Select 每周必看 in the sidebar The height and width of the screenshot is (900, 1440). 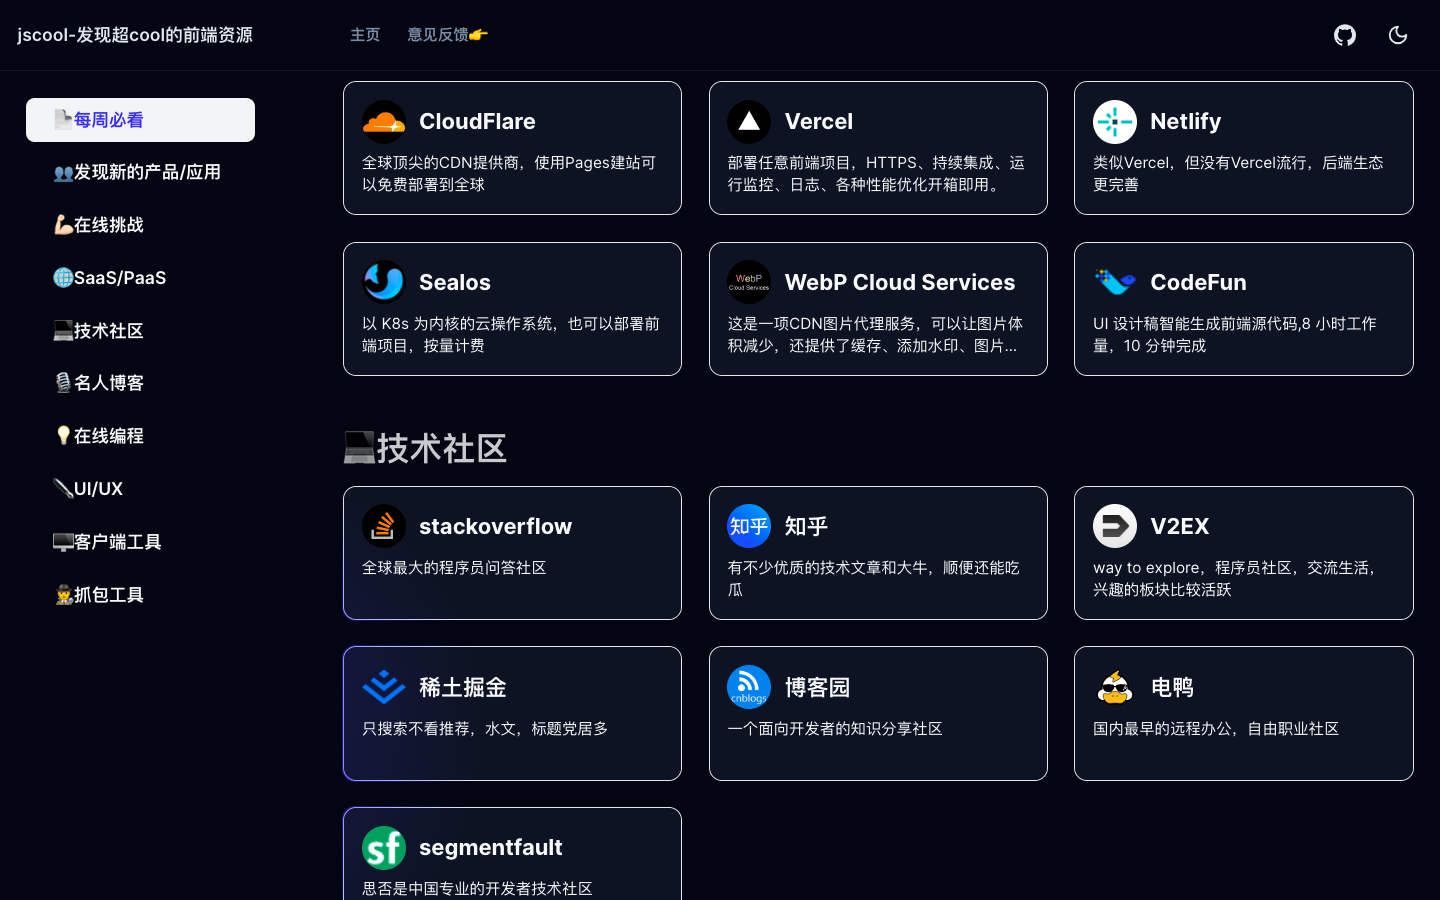pyautogui.click(x=140, y=120)
